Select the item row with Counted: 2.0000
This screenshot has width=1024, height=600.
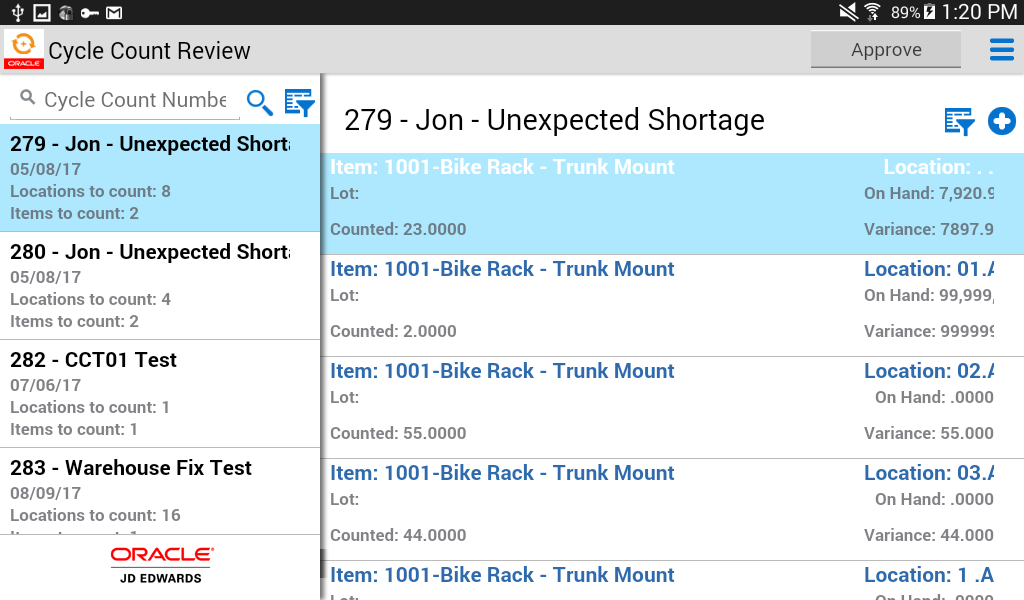[673, 306]
